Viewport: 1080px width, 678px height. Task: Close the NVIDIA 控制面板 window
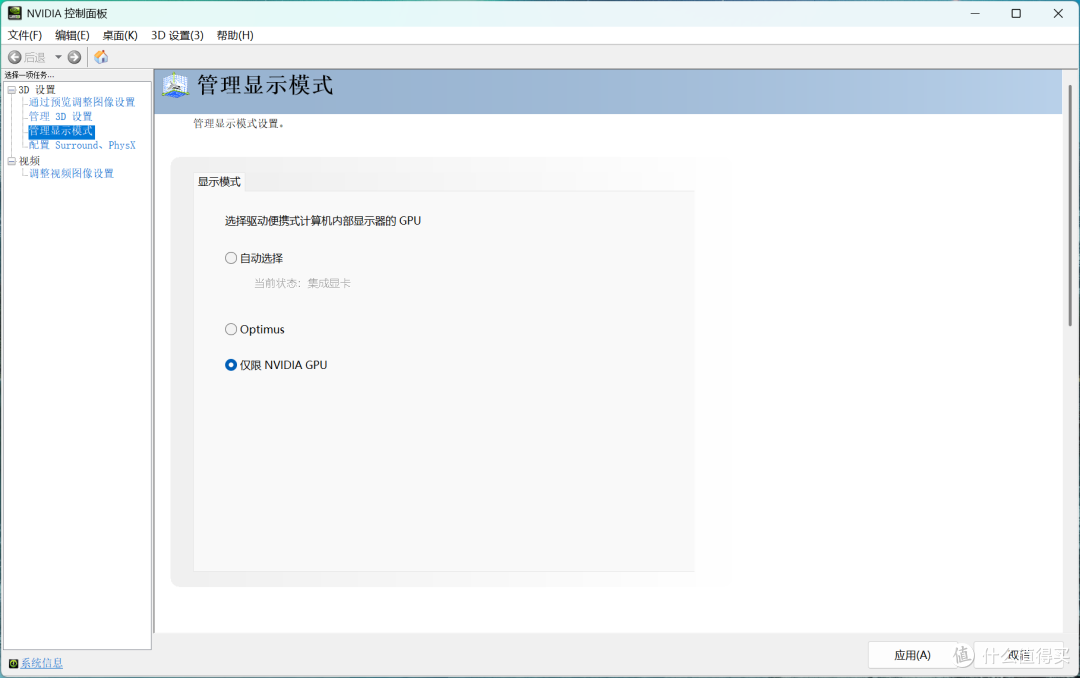click(x=1058, y=13)
